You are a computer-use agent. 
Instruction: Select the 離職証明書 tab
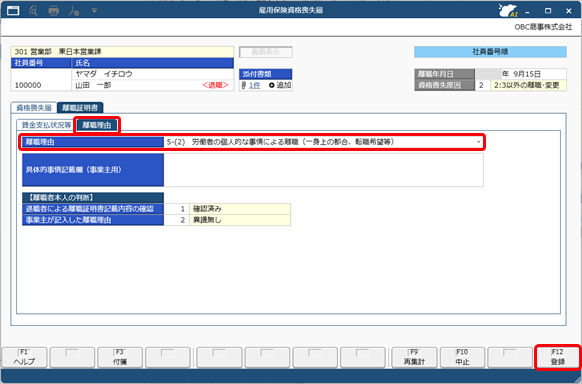(x=80, y=108)
